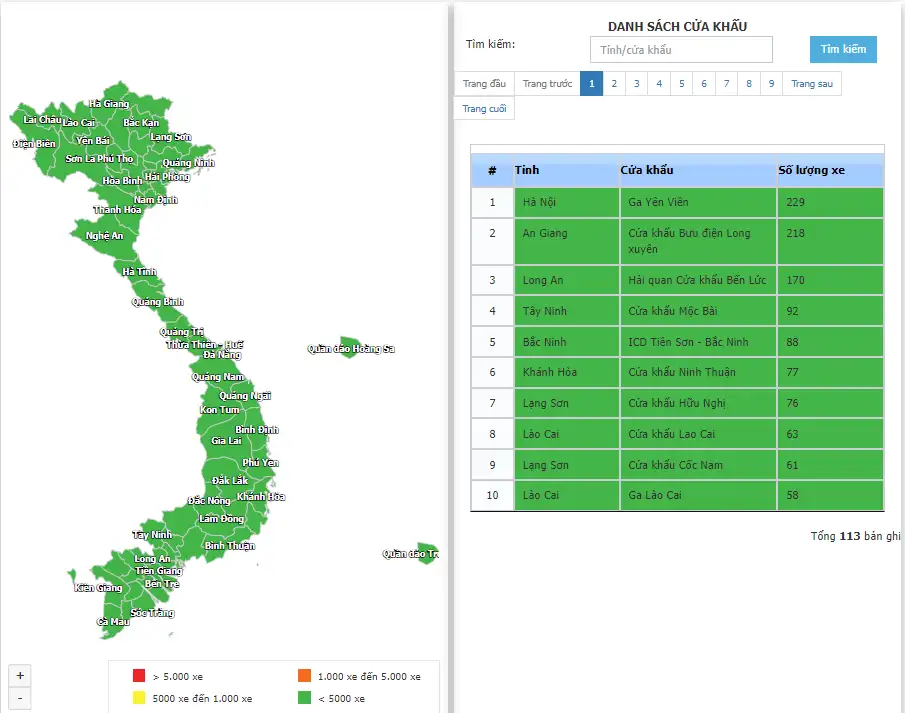The image size is (905, 713).
Task: Click Lạng Sơn province on the map
Action: point(171,137)
